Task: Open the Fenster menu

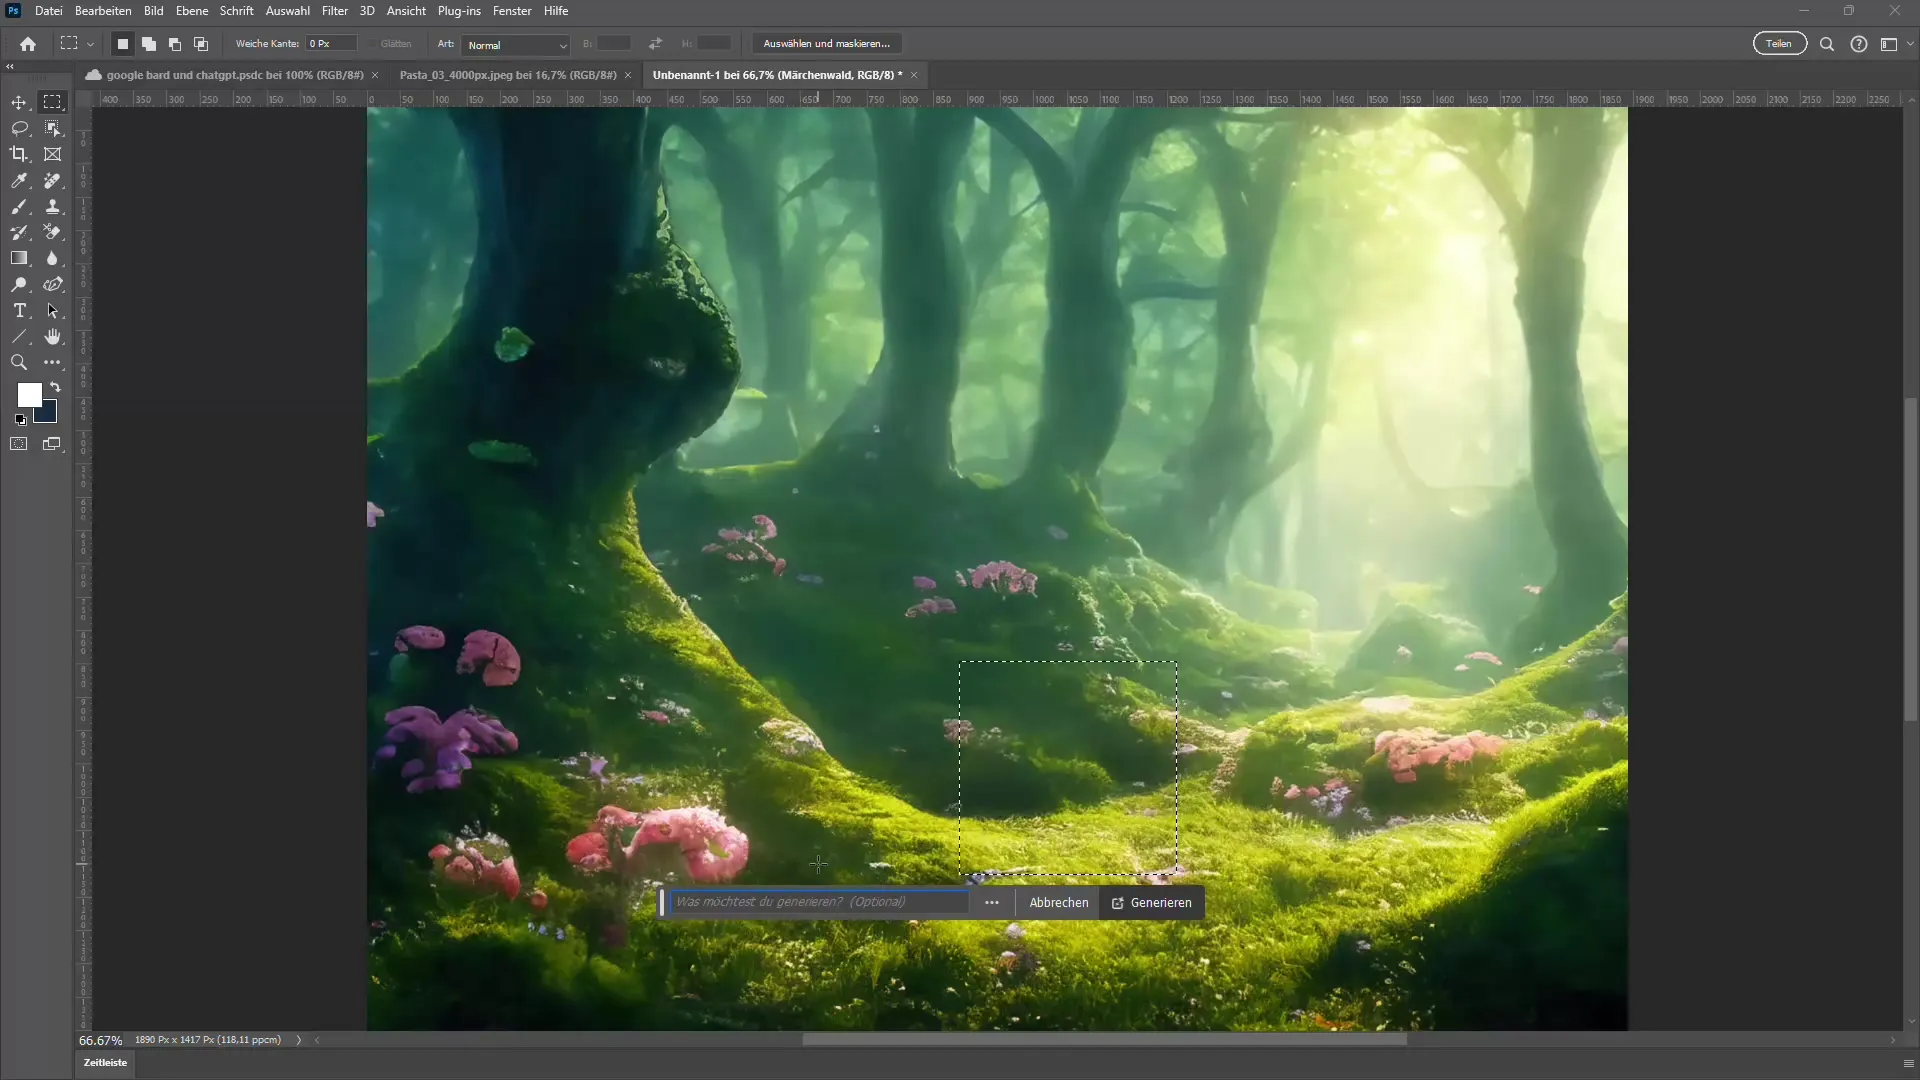Action: click(512, 11)
